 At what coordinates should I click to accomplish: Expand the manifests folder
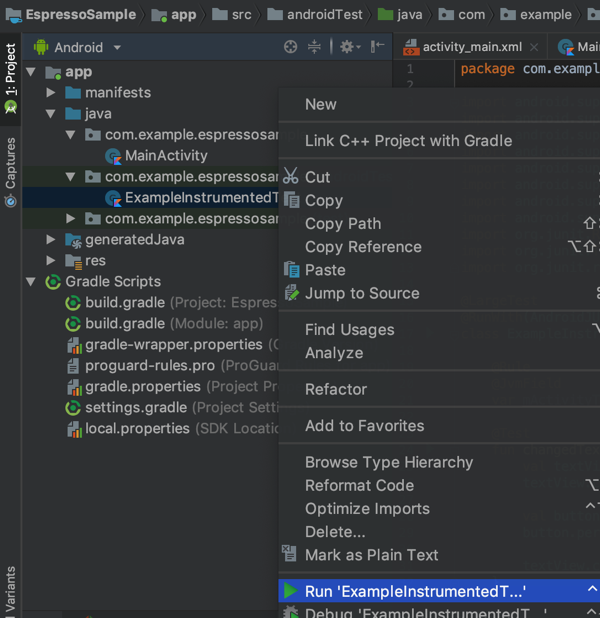point(51,93)
